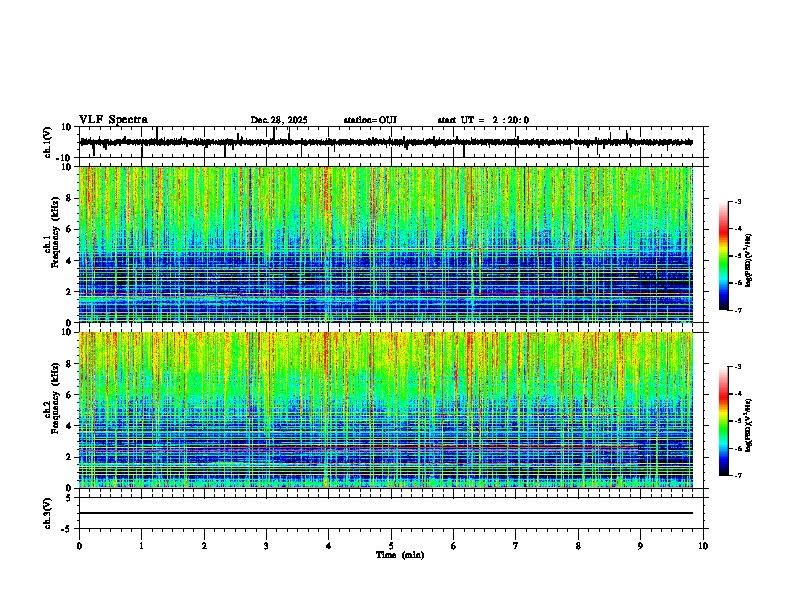Click the flat ch.3 voltage trace line

click(386, 513)
